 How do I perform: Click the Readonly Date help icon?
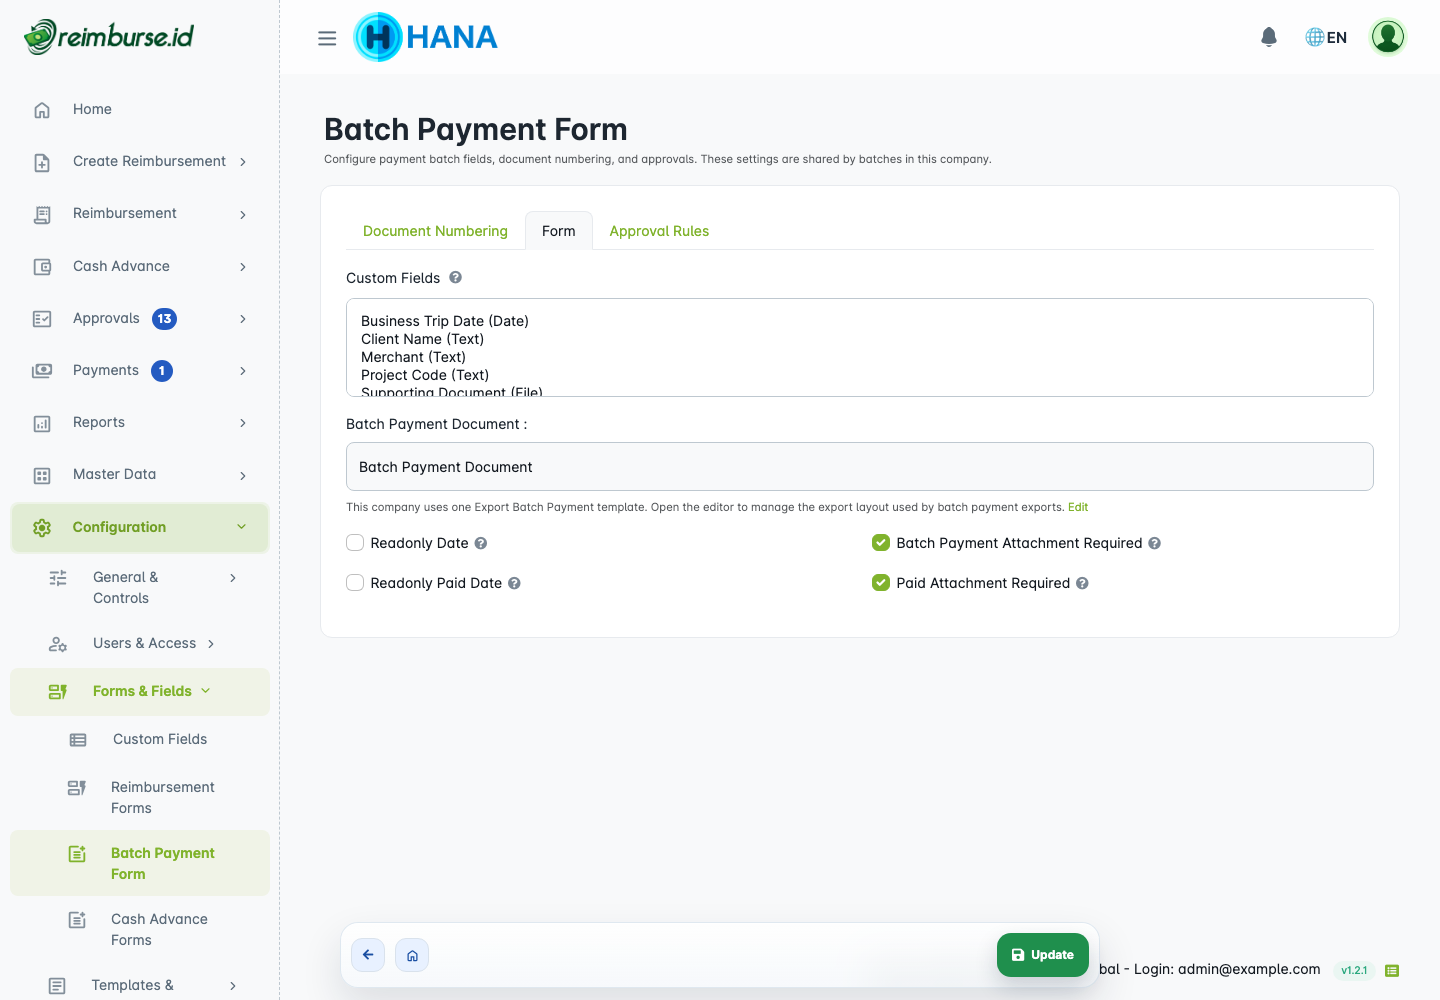coord(481,543)
